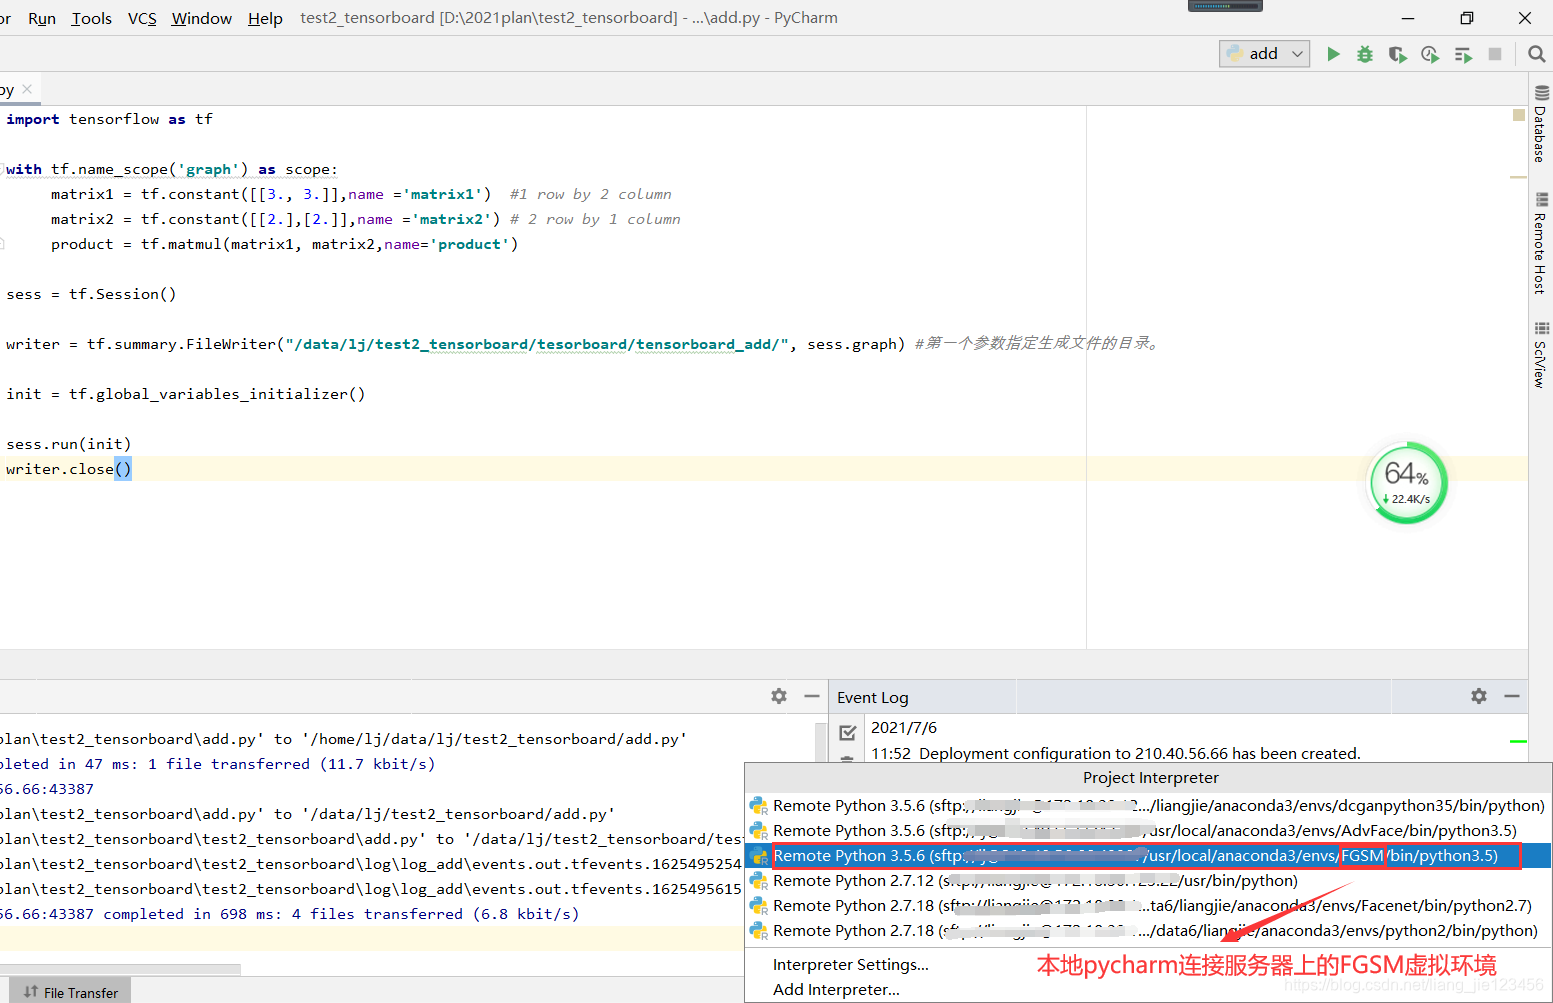Select the File Transfer bottom tab
1553x1003 pixels.
[x=70, y=992]
